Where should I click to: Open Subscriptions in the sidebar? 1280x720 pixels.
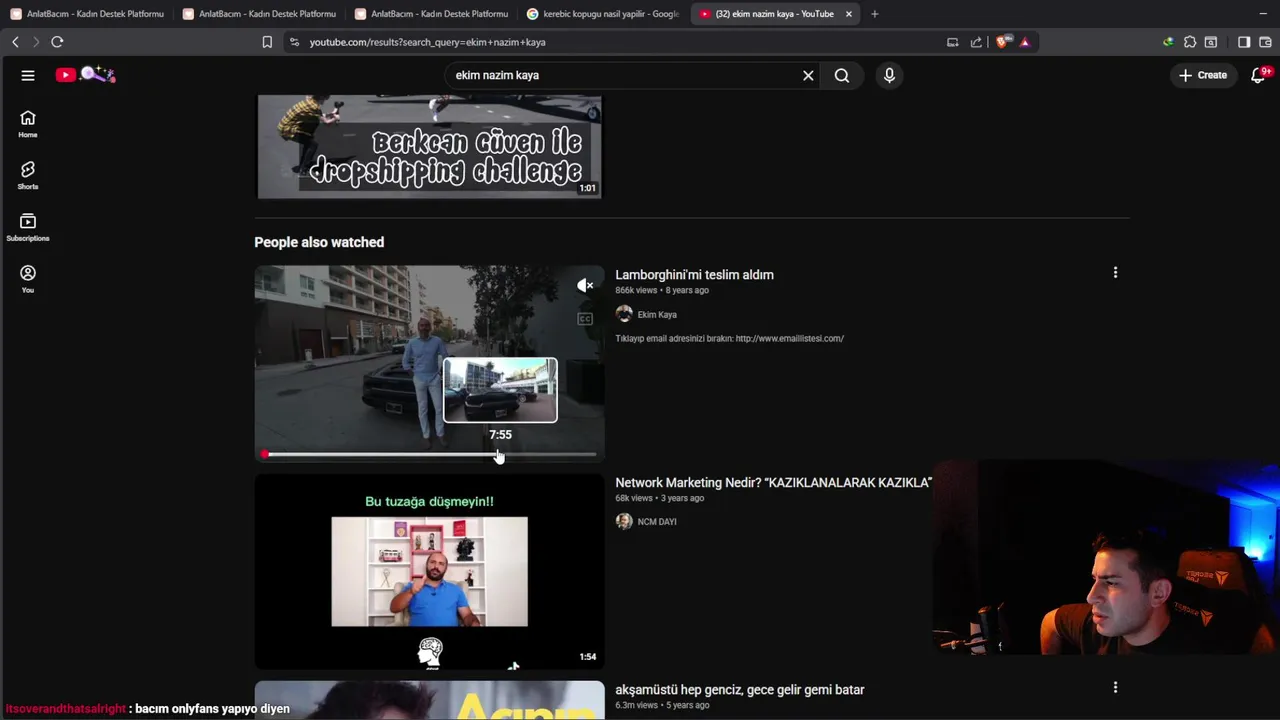point(28,228)
